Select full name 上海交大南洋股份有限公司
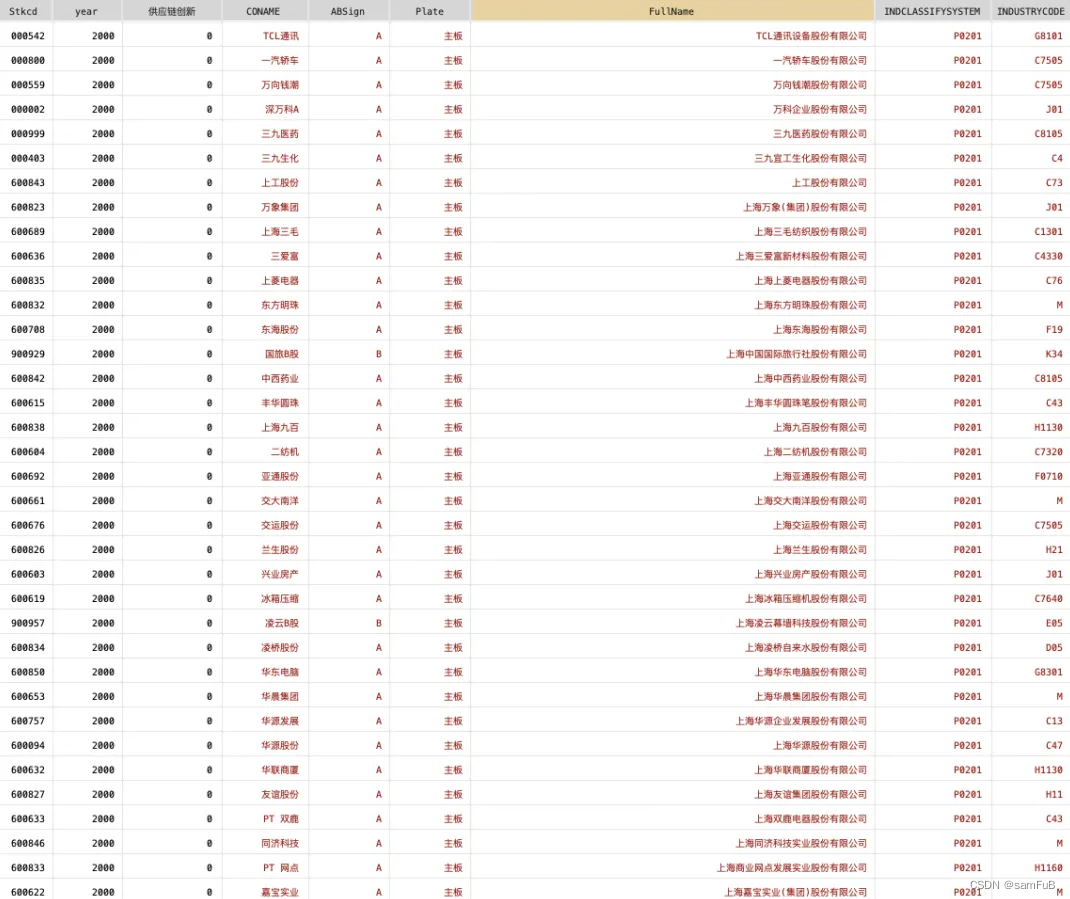The width and height of the screenshot is (1070, 899). (x=811, y=500)
